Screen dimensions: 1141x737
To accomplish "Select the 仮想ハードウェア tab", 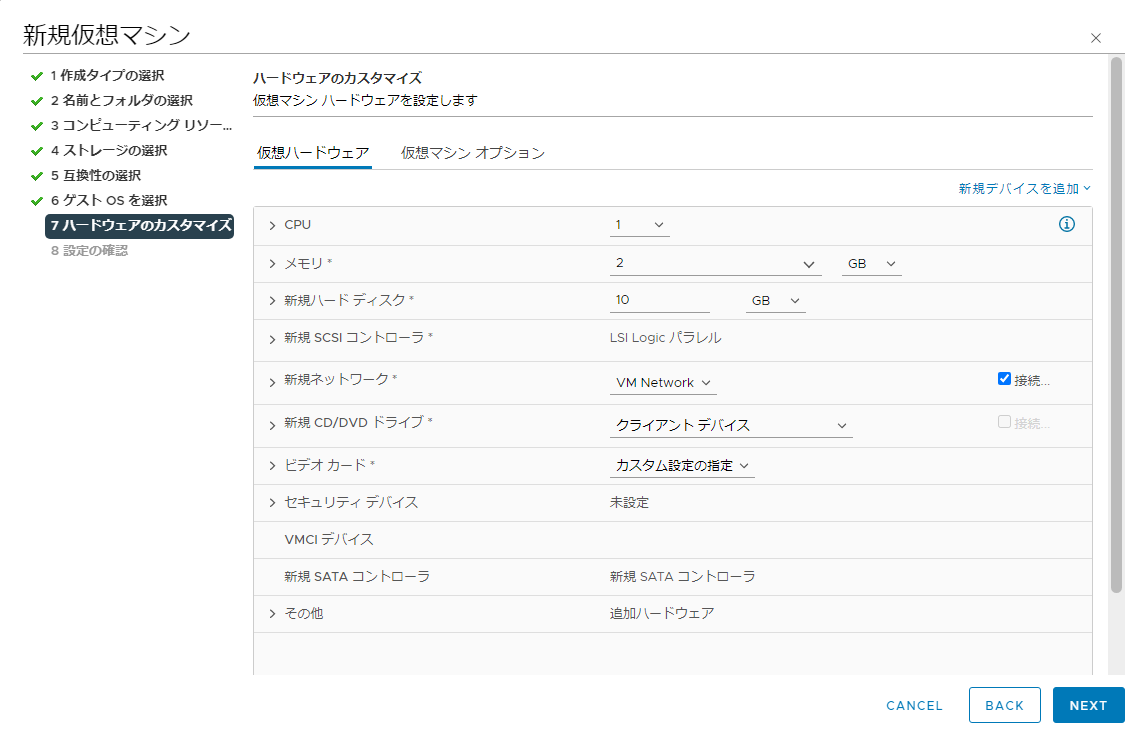I will (313, 153).
